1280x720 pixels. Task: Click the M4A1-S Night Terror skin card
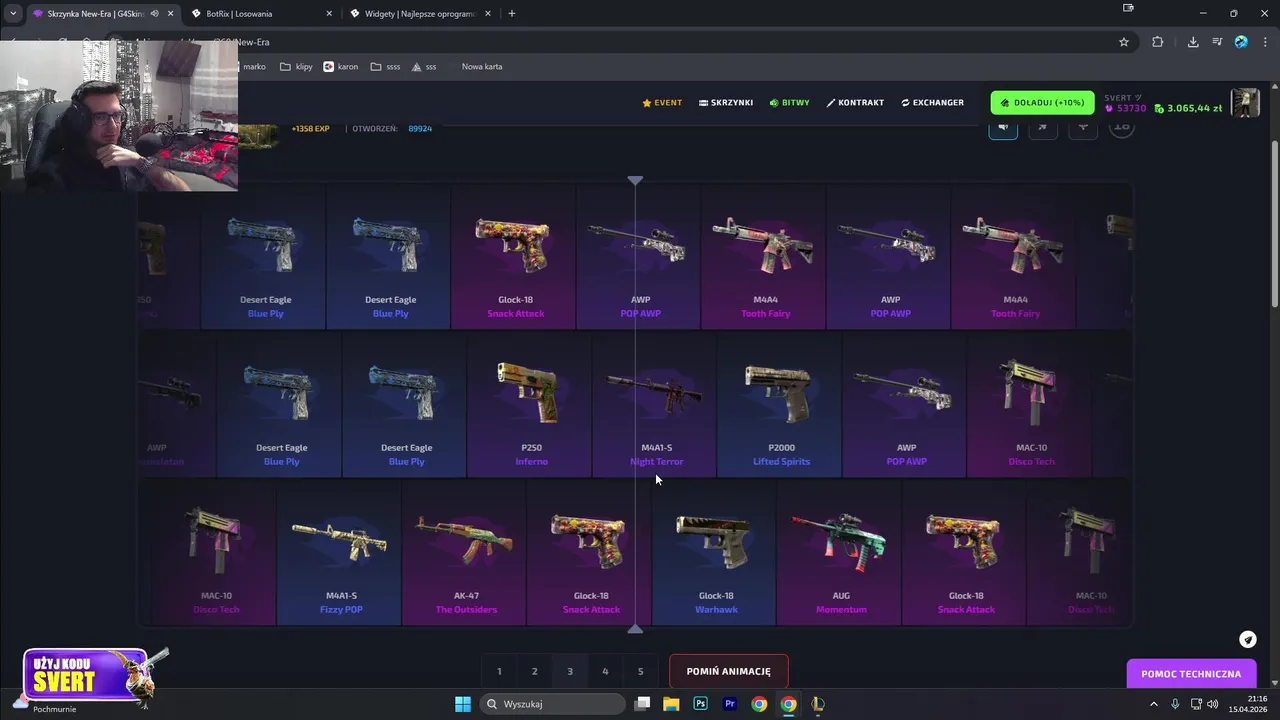pos(654,405)
